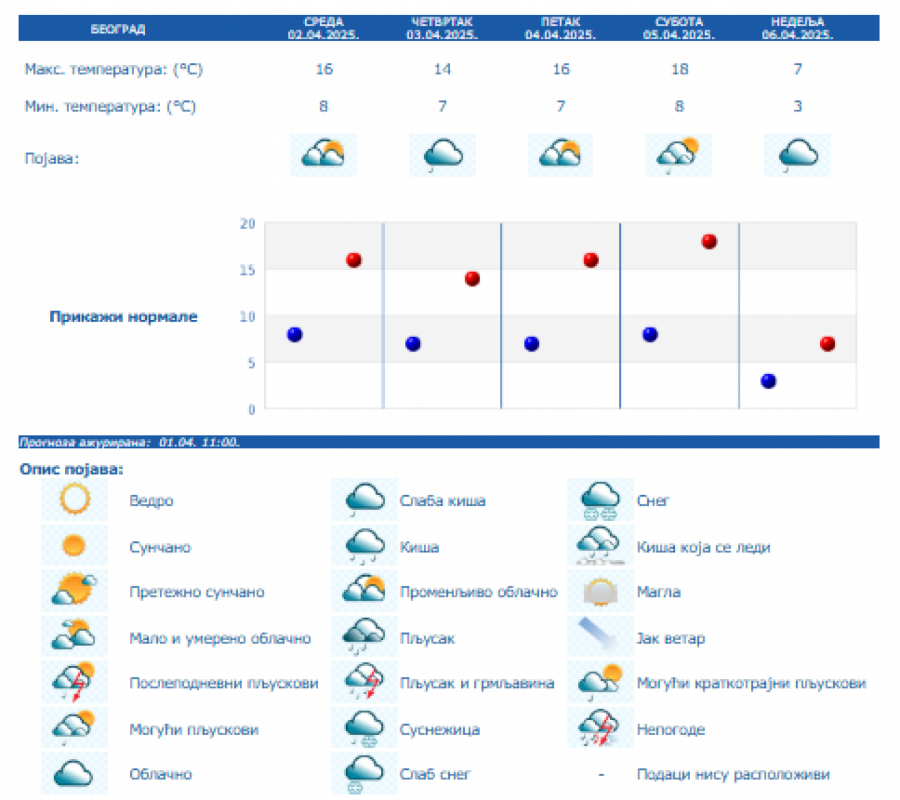Click Sunday's blue min temperature dot
The width and height of the screenshot is (900, 800).
[768, 381]
